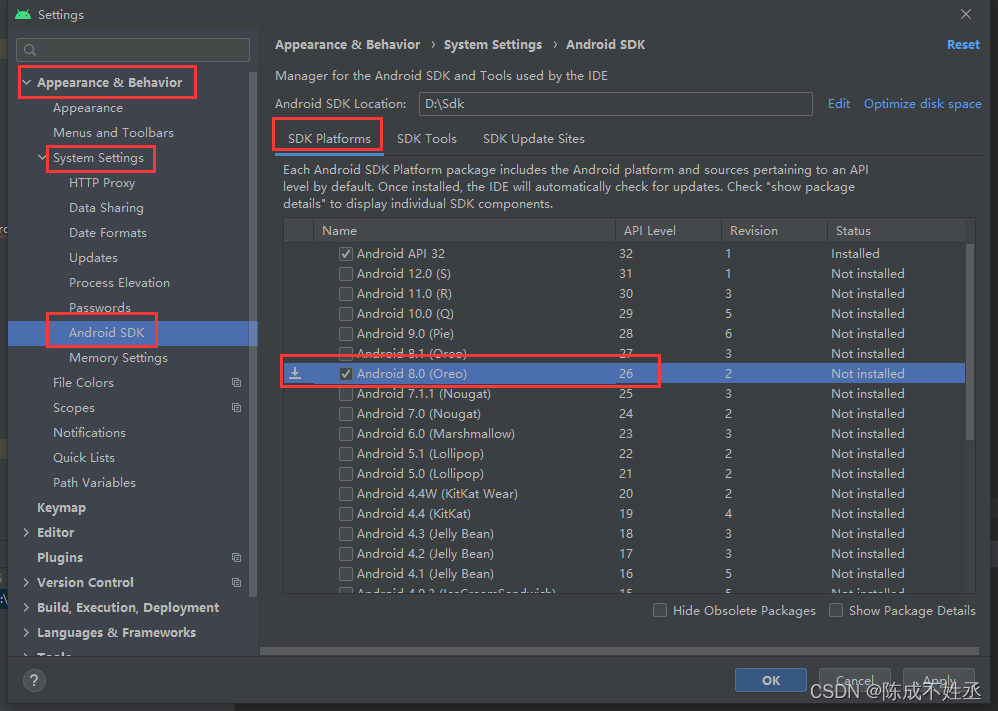Image resolution: width=998 pixels, height=711 pixels.
Task: Check the Android 4.4 (KitKat) checkbox
Action: click(346, 514)
